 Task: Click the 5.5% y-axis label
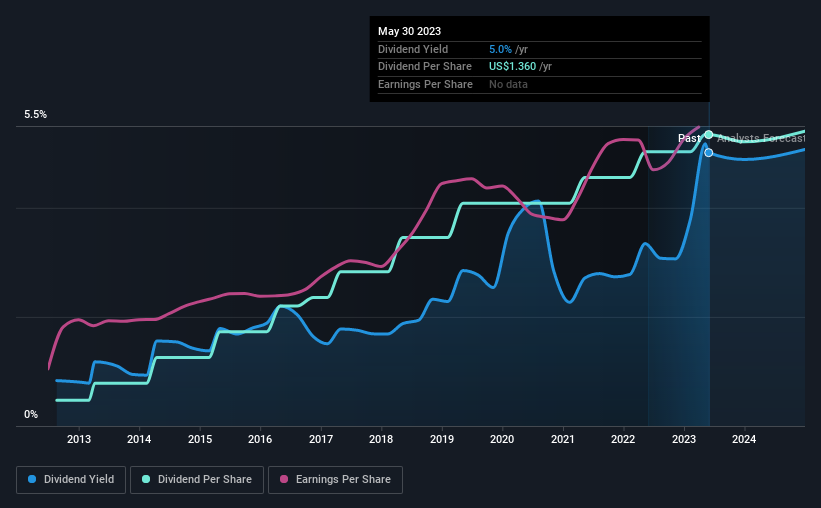(x=36, y=115)
